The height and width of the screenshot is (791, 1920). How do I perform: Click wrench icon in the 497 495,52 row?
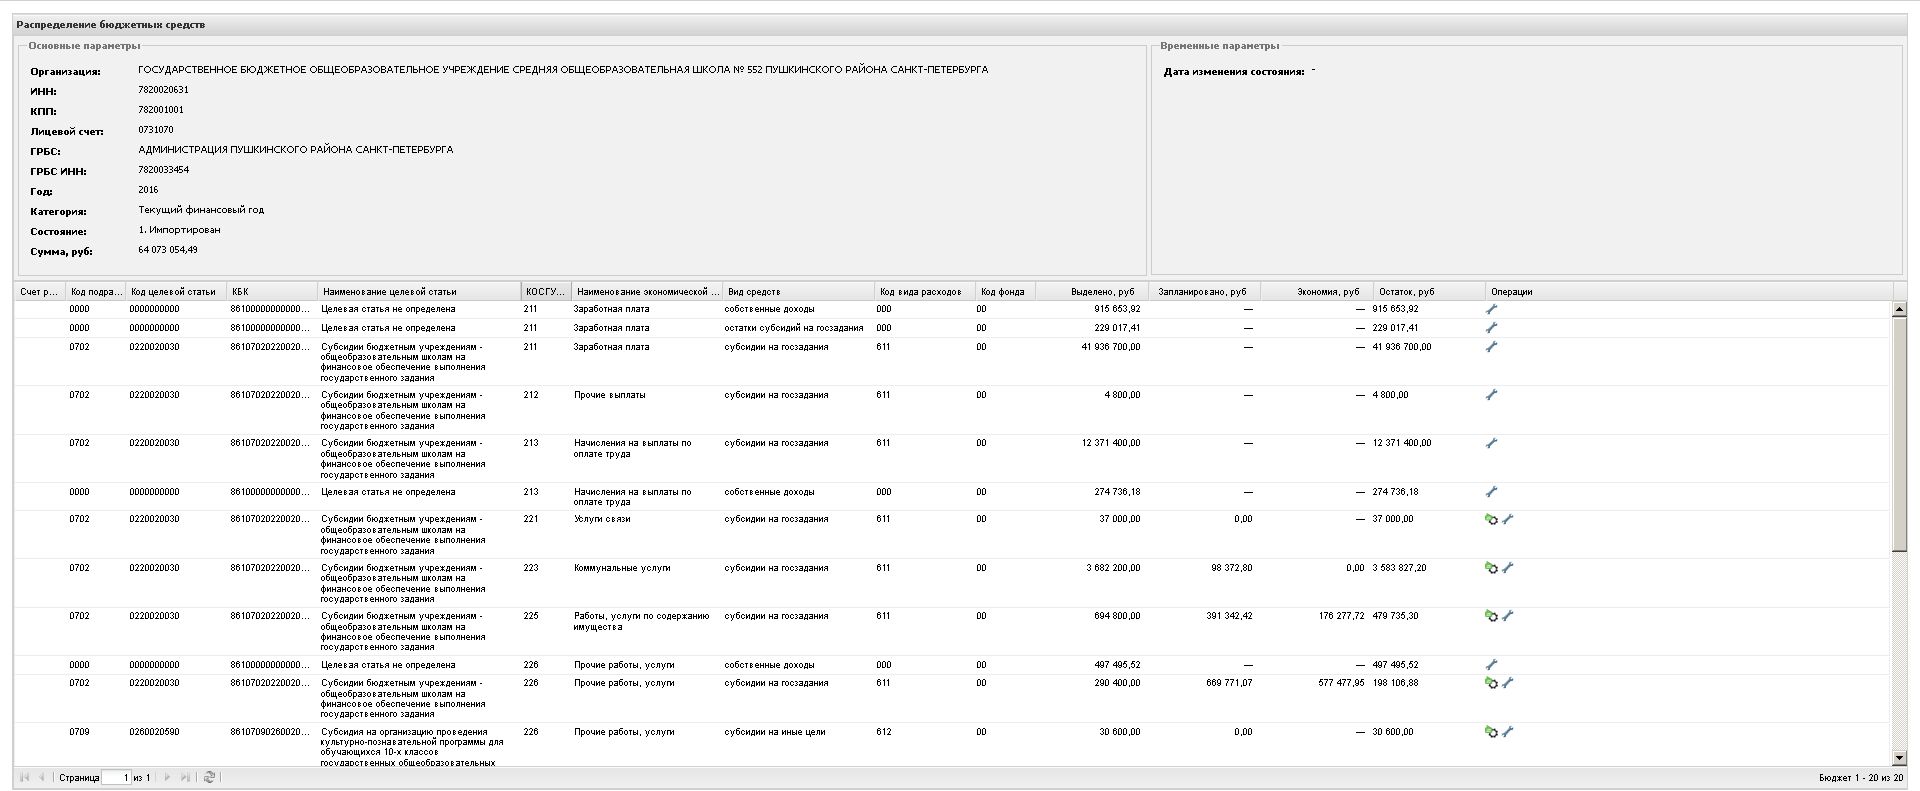tap(1491, 664)
